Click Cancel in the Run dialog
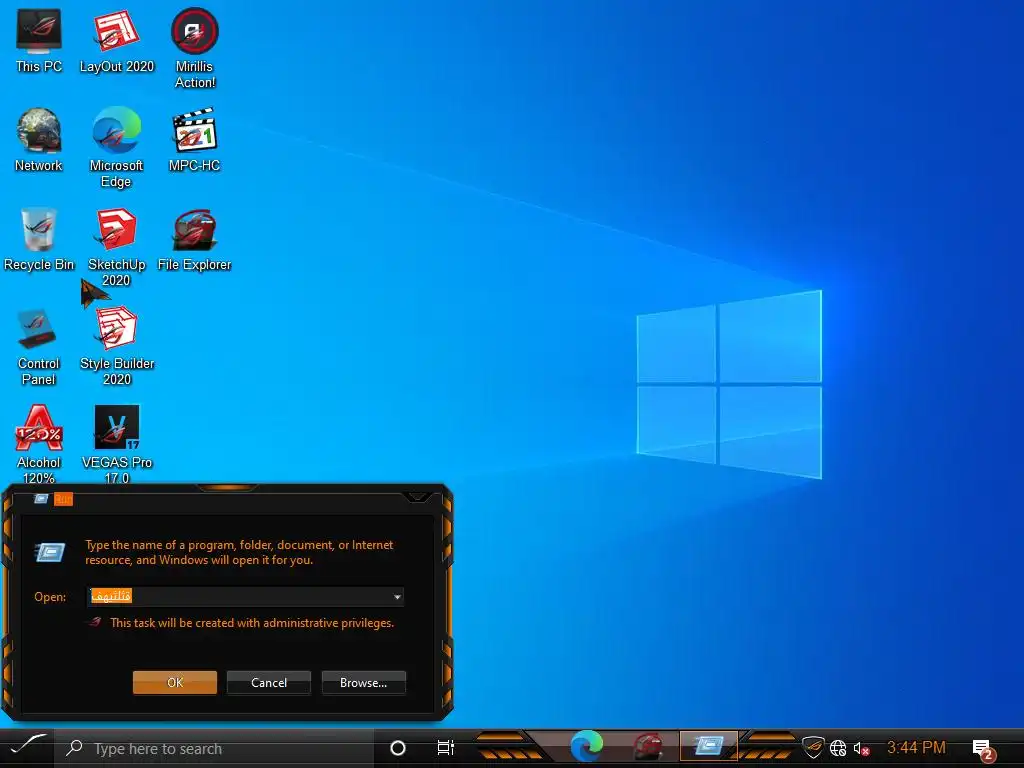Image resolution: width=1024 pixels, height=768 pixels. pyautogui.click(x=268, y=682)
